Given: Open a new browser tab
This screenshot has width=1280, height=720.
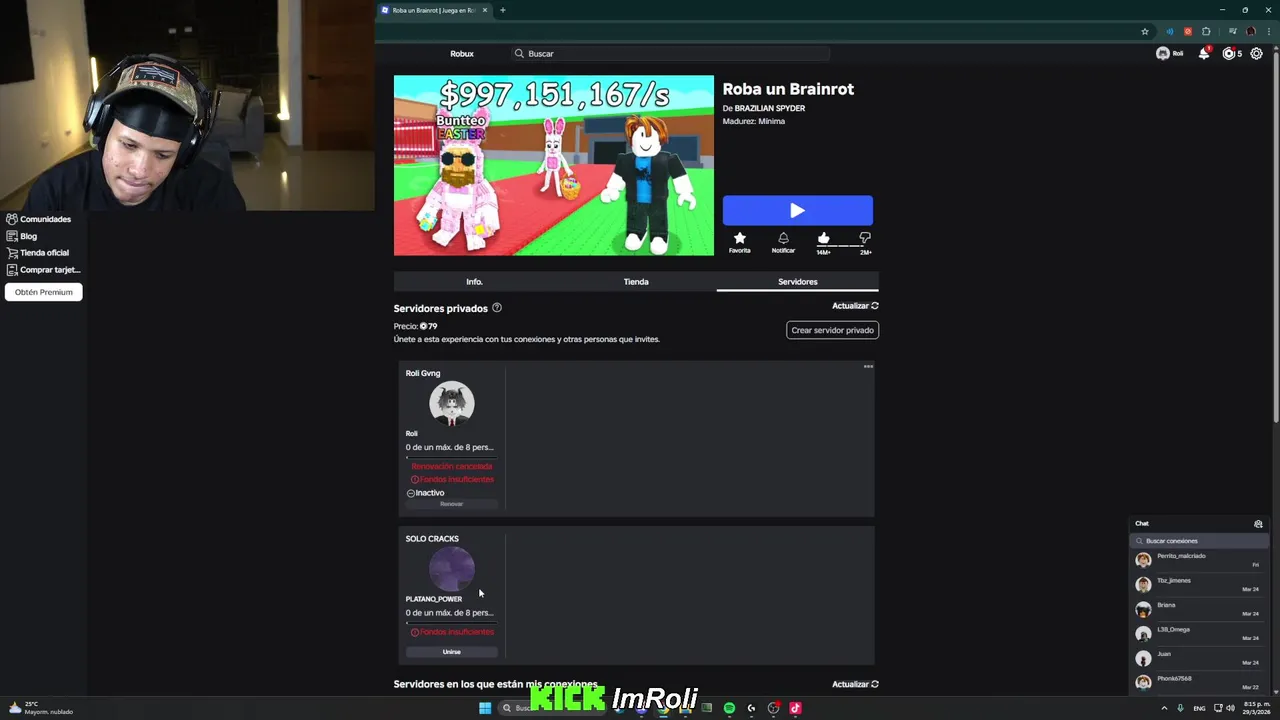Looking at the screenshot, I should click(503, 10).
